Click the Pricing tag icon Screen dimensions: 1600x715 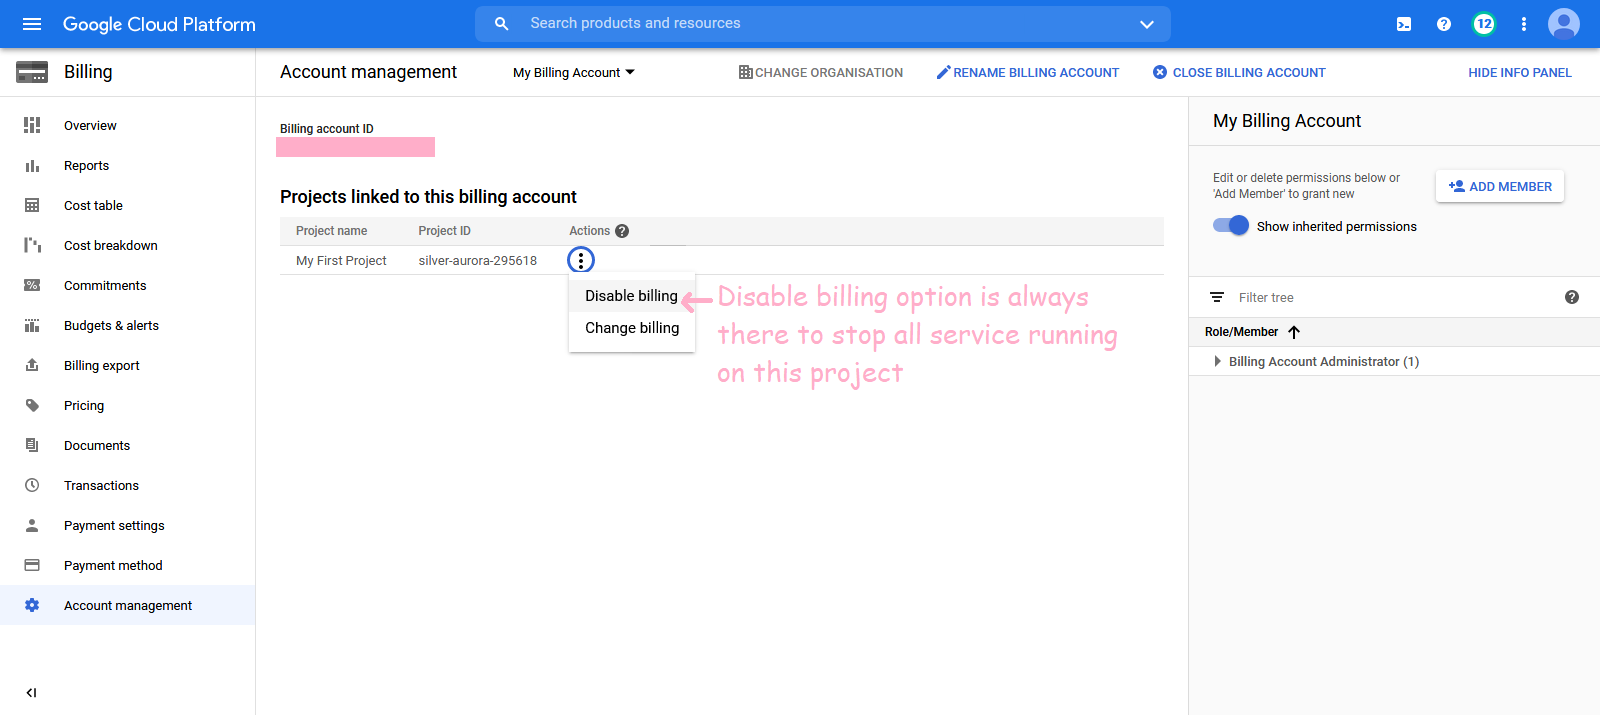(x=32, y=405)
